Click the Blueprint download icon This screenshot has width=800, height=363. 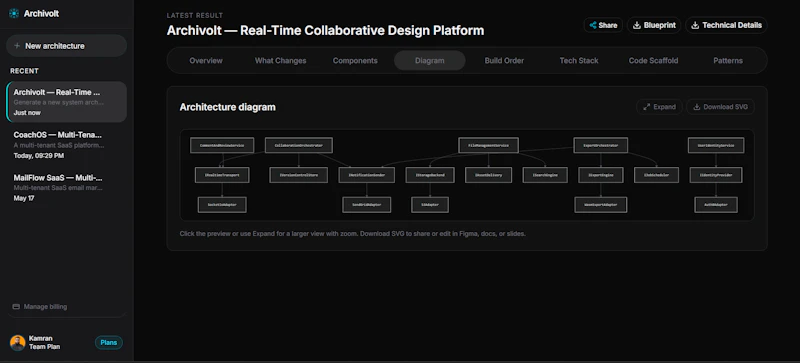pyautogui.click(x=637, y=25)
